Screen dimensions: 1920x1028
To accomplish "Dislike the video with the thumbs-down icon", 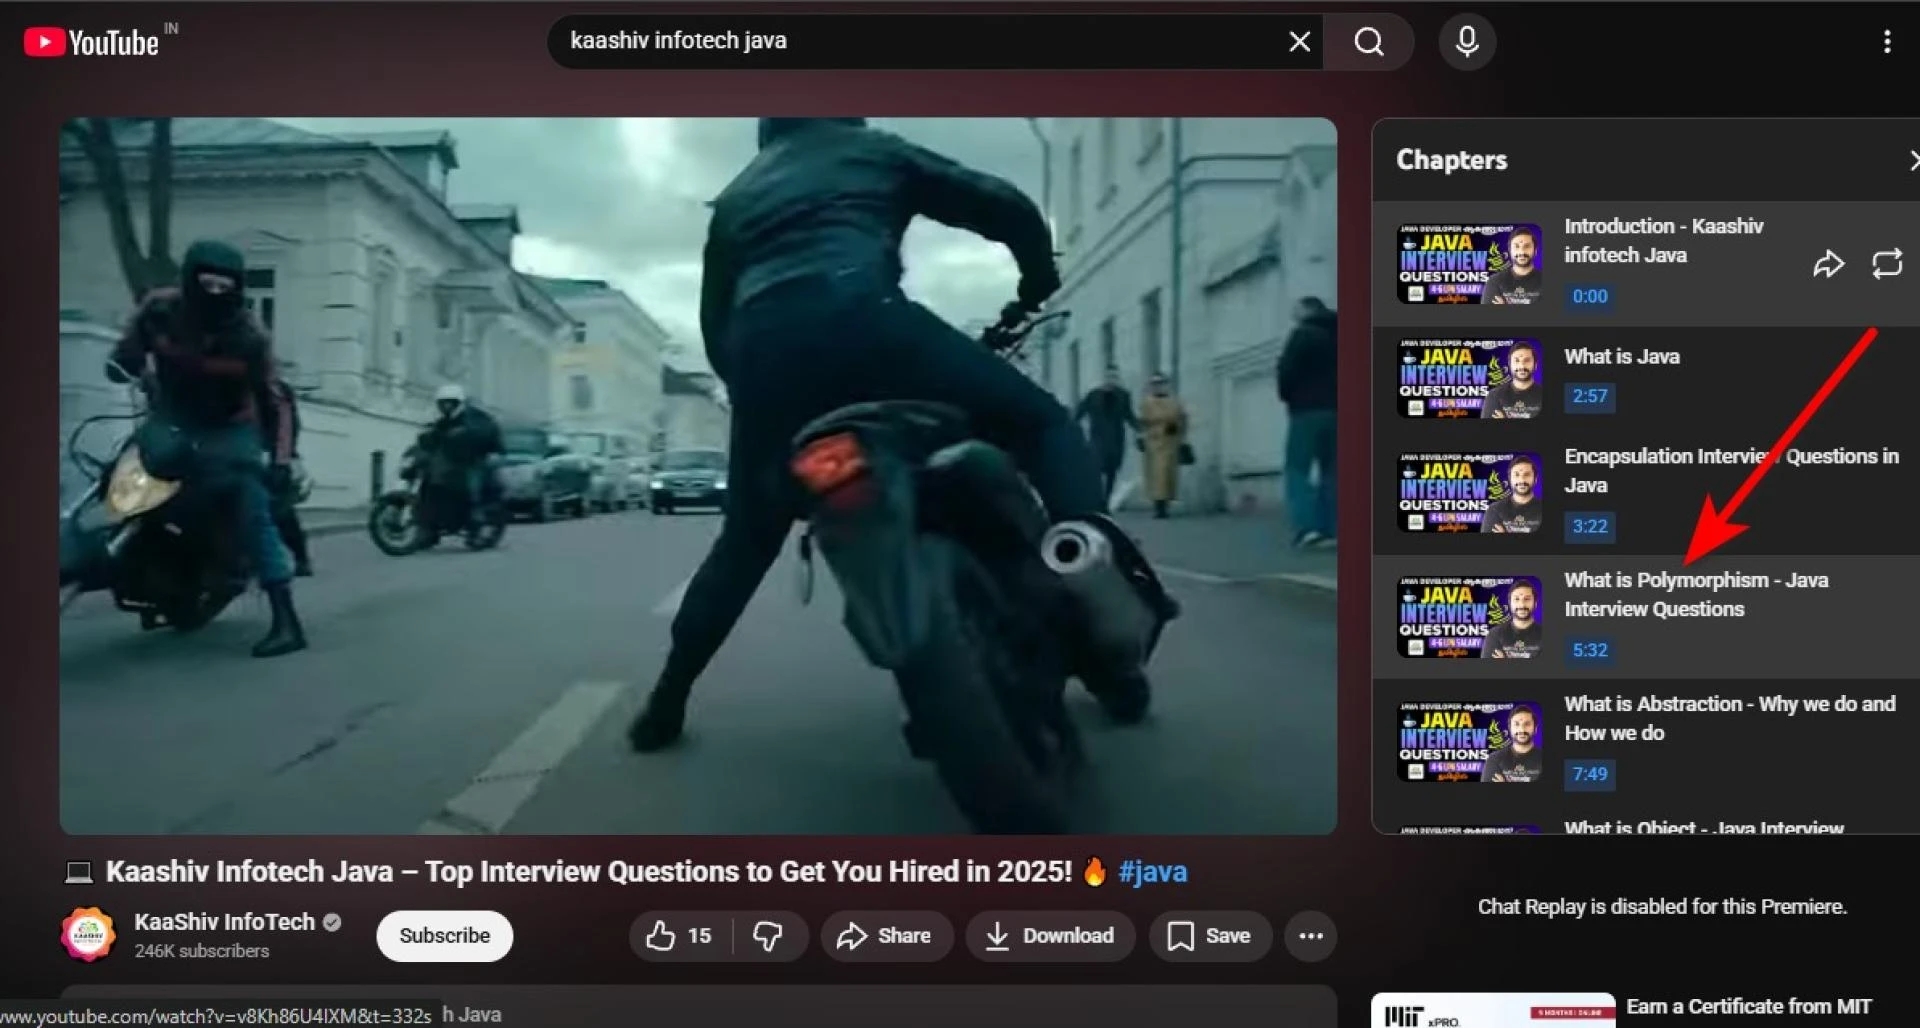I will pos(768,936).
